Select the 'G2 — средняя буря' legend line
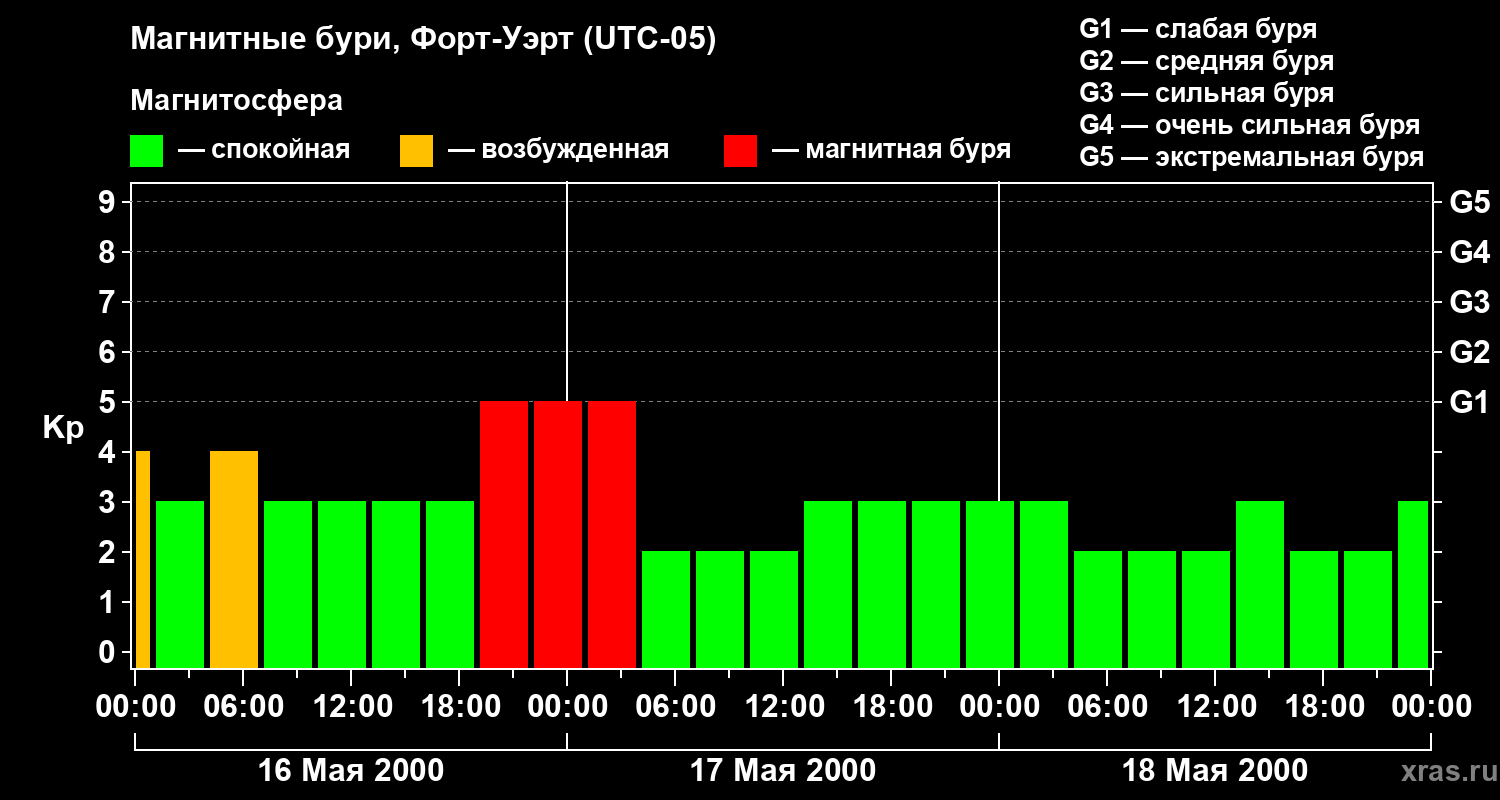Image resolution: width=1500 pixels, height=800 pixels. pos(1207,61)
